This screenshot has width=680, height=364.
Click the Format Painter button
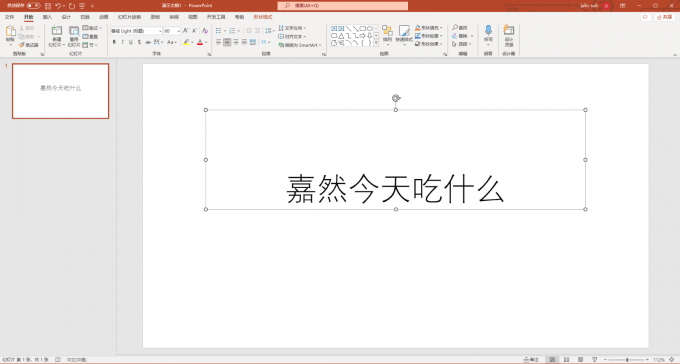[x=29, y=45]
